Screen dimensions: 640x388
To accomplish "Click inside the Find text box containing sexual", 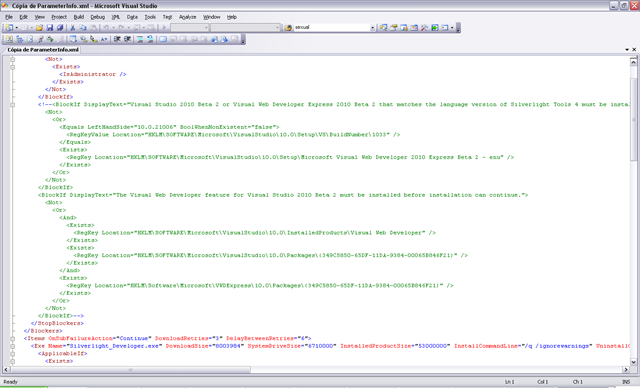I will [331, 27].
